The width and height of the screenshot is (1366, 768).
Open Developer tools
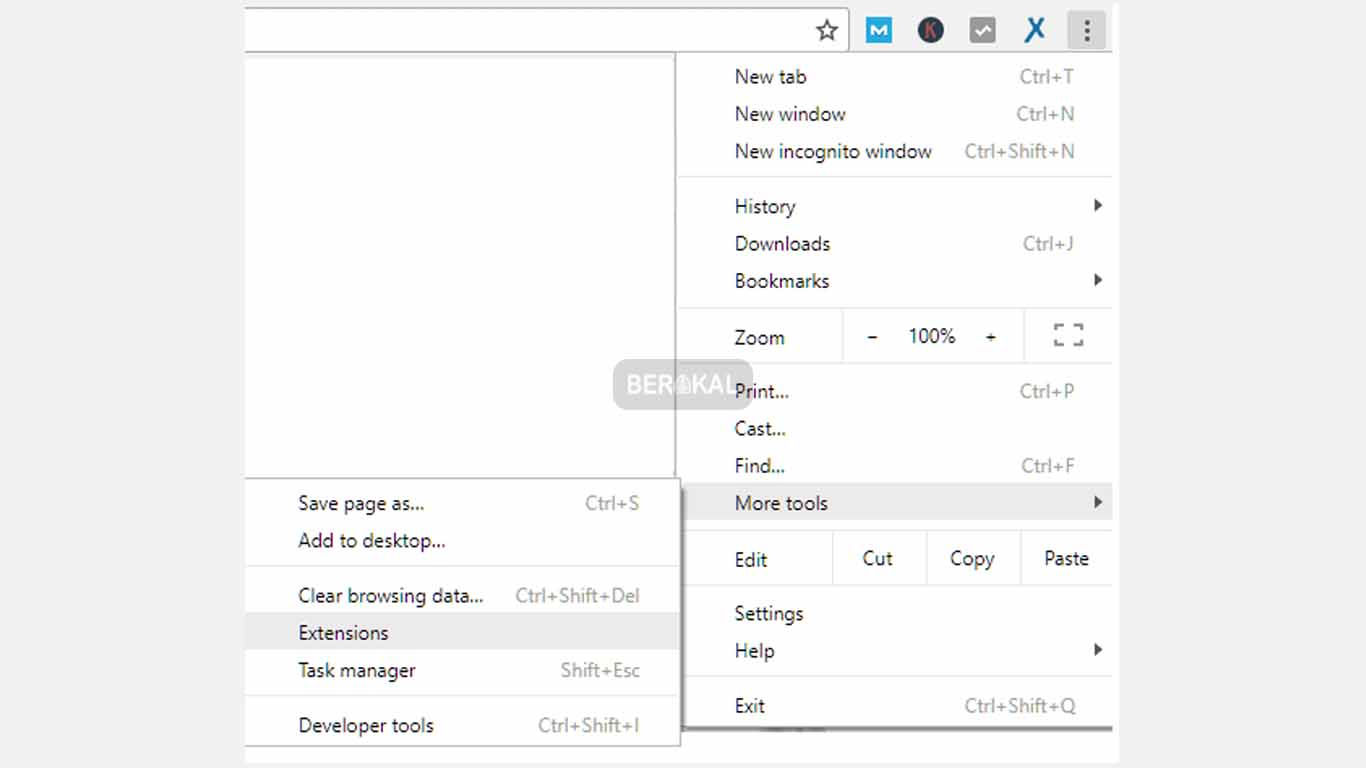click(x=366, y=726)
